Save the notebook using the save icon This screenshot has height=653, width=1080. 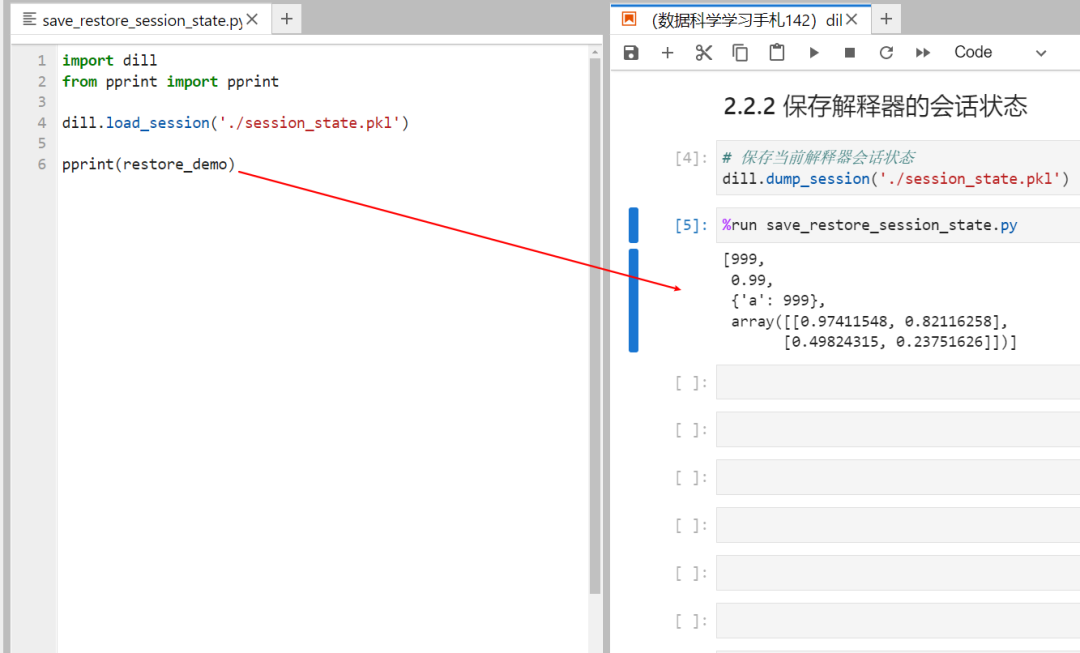630,52
